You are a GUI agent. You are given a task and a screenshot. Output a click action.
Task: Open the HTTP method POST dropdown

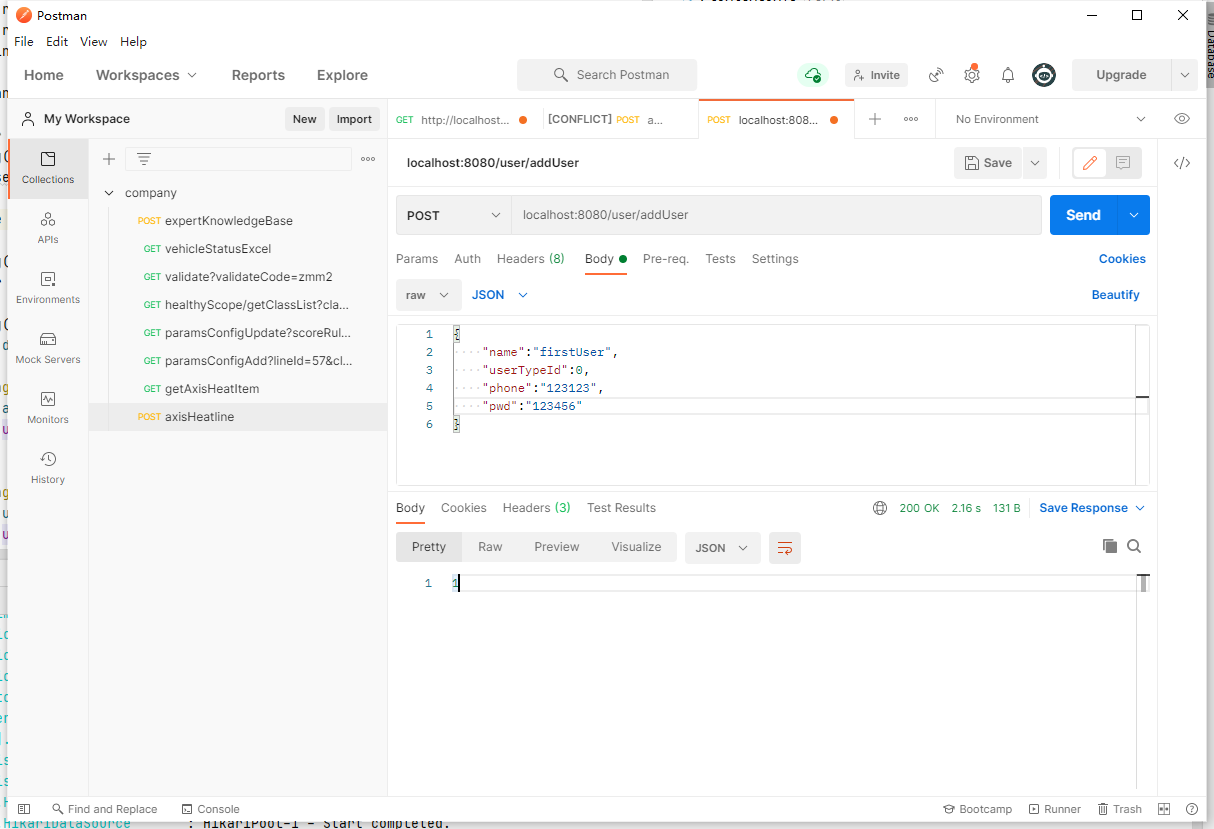[x=454, y=215]
